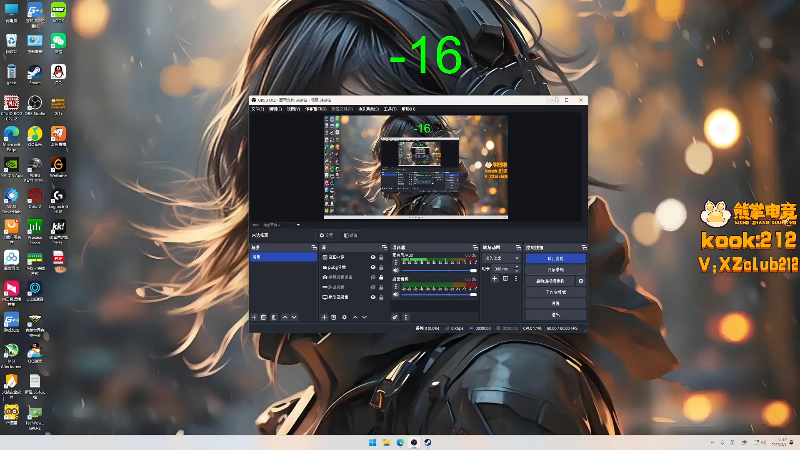Viewport: 800px width, 450px height.
Task: Open the Edit menu in OBS
Action: coord(276,109)
